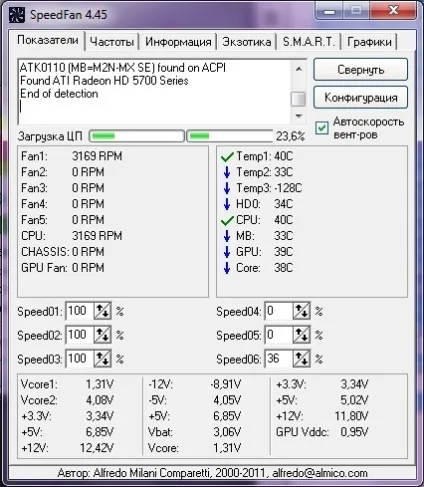The image size is (424, 487).
Task: Click the SpeedFan fan icon in title bar
Action: tap(17, 15)
